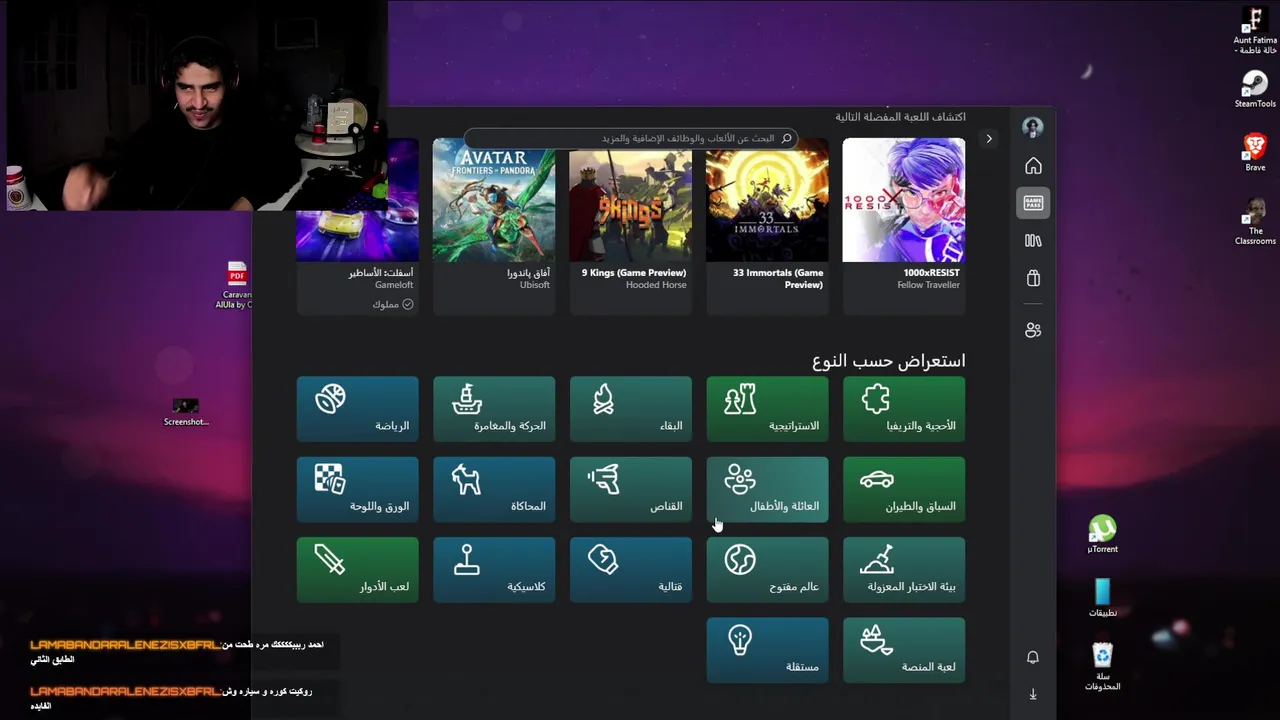The image size is (1280, 720).
Task: Open the notifications bell icon
Action: click(1033, 657)
